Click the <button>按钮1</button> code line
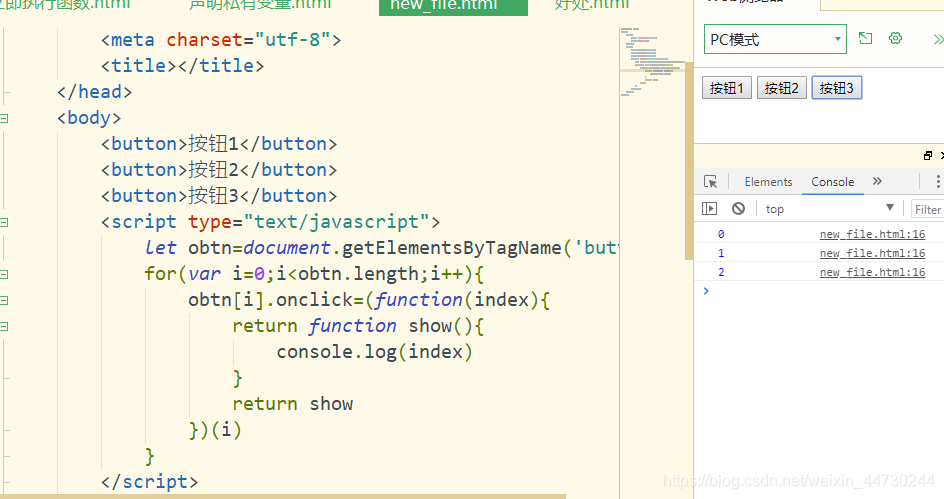Screen dimensions: 944x499 (x=219, y=144)
